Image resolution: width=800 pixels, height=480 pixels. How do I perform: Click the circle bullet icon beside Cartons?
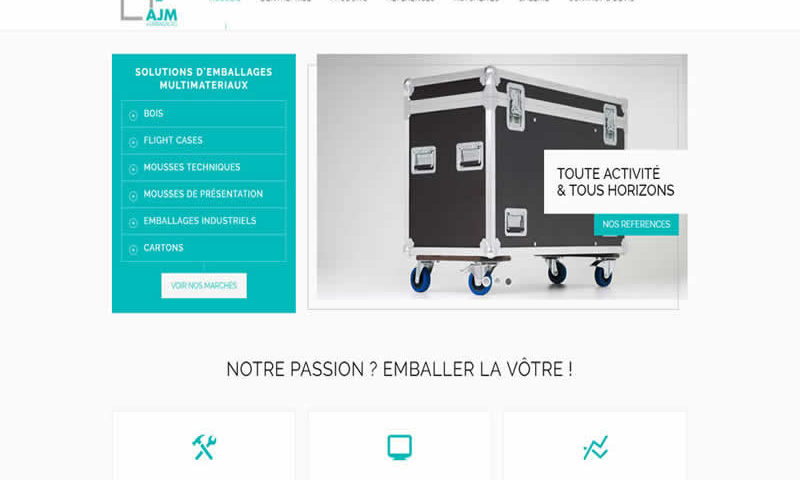coord(133,249)
